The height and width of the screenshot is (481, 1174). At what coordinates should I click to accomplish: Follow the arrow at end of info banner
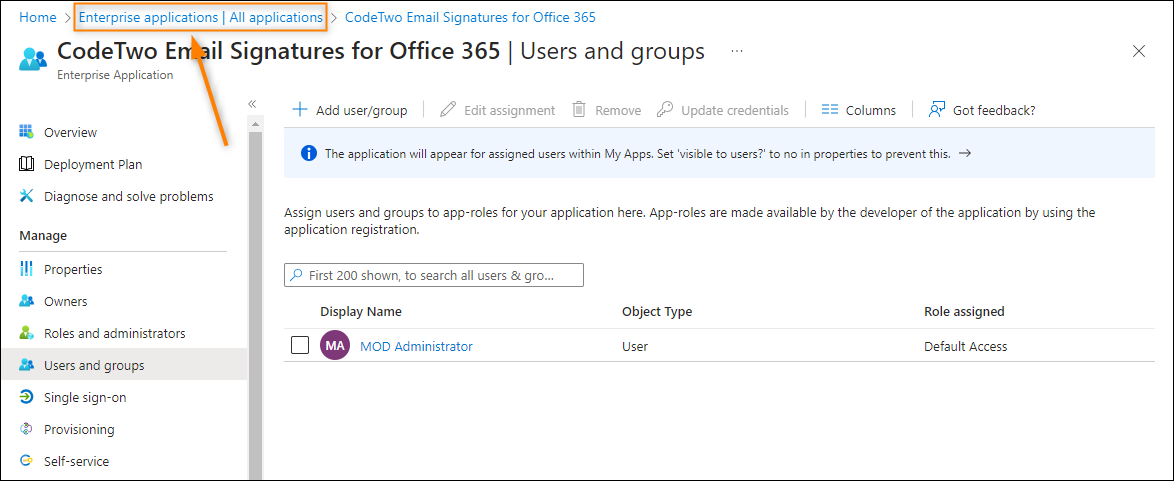coord(965,153)
